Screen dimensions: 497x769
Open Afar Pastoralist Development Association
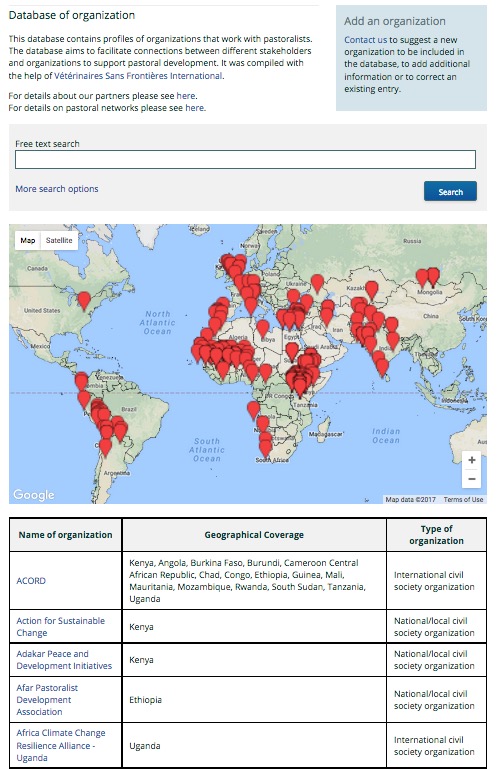(47, 700)
